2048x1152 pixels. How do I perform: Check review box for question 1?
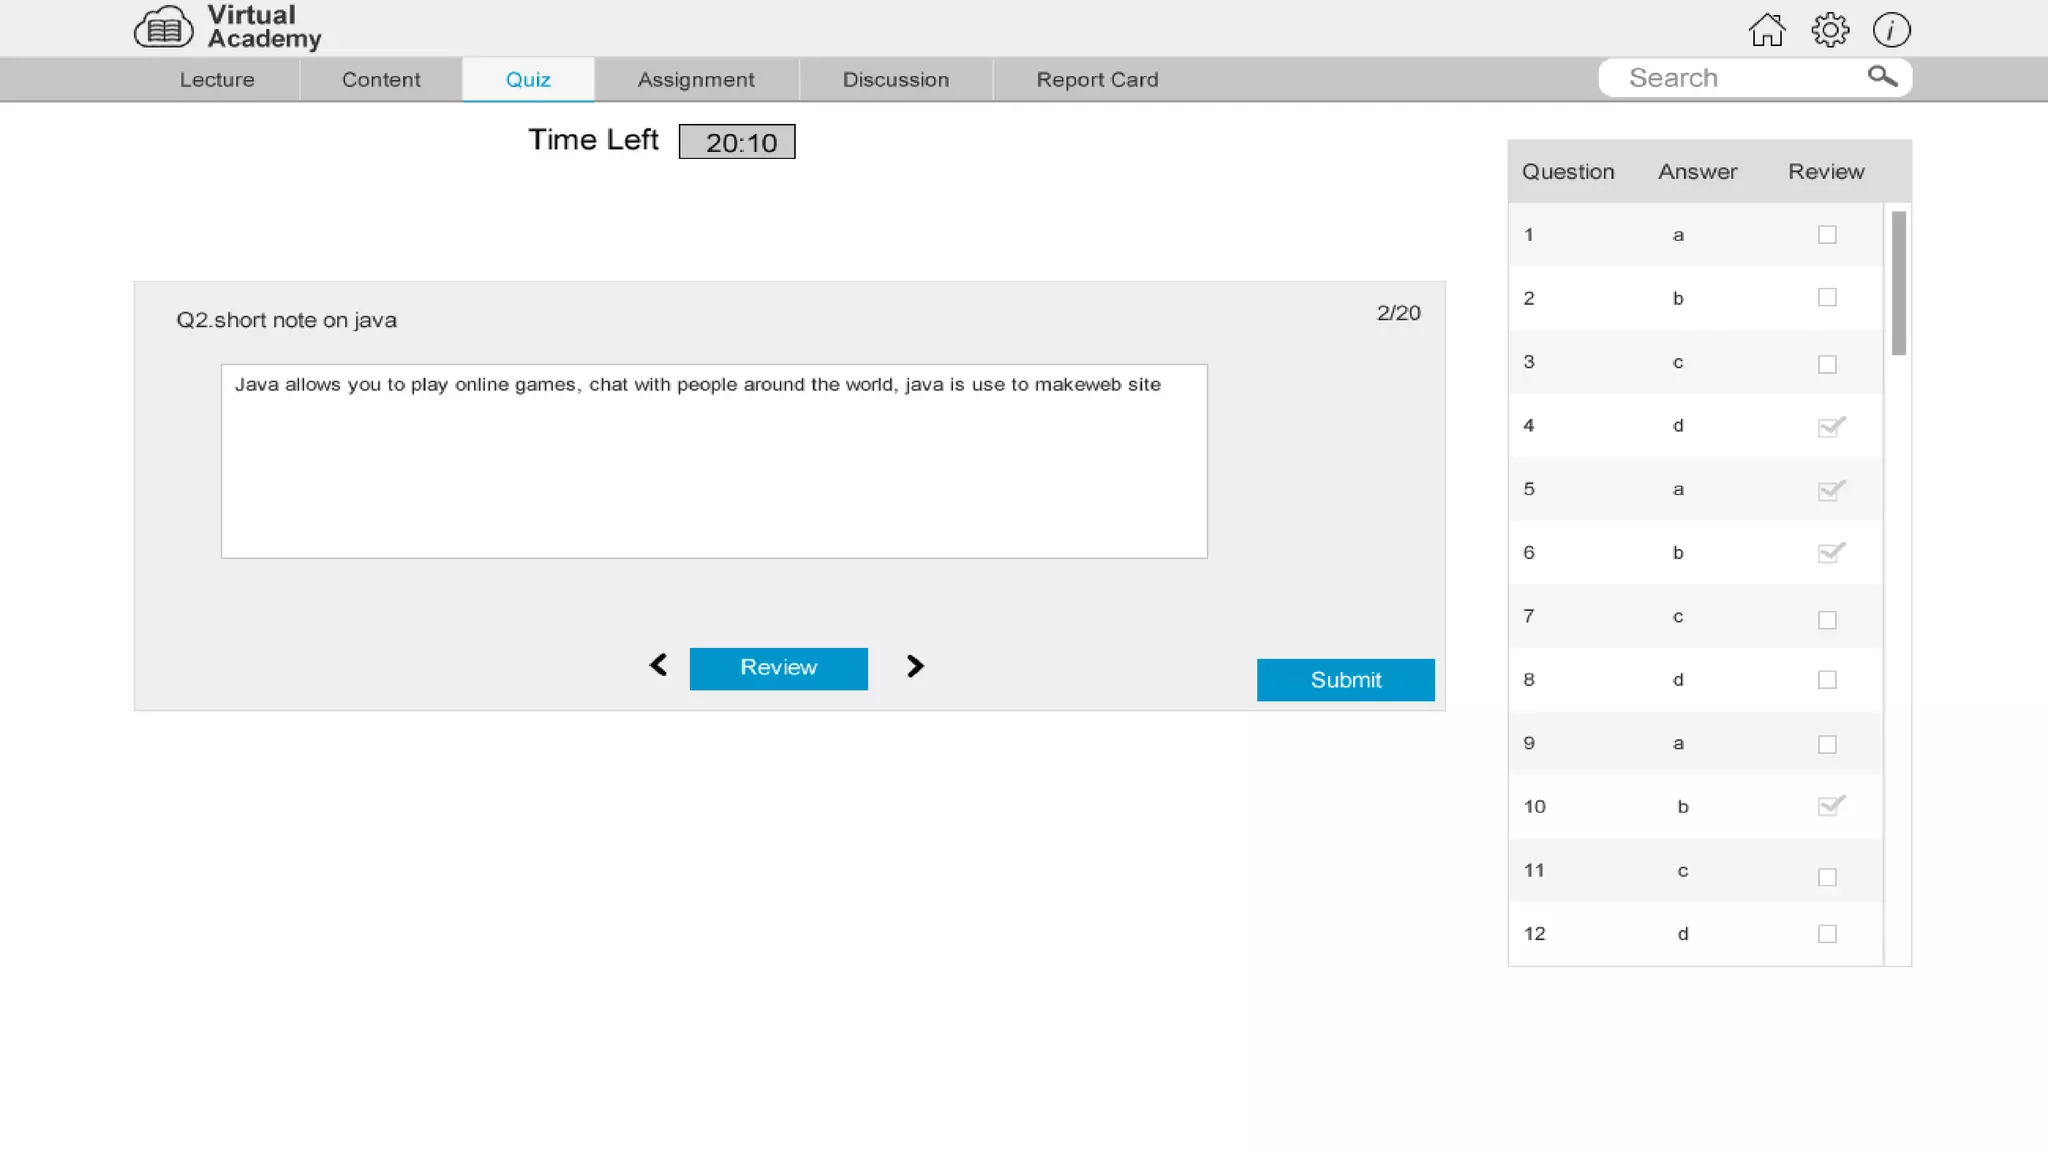[x=1827, y=235]
